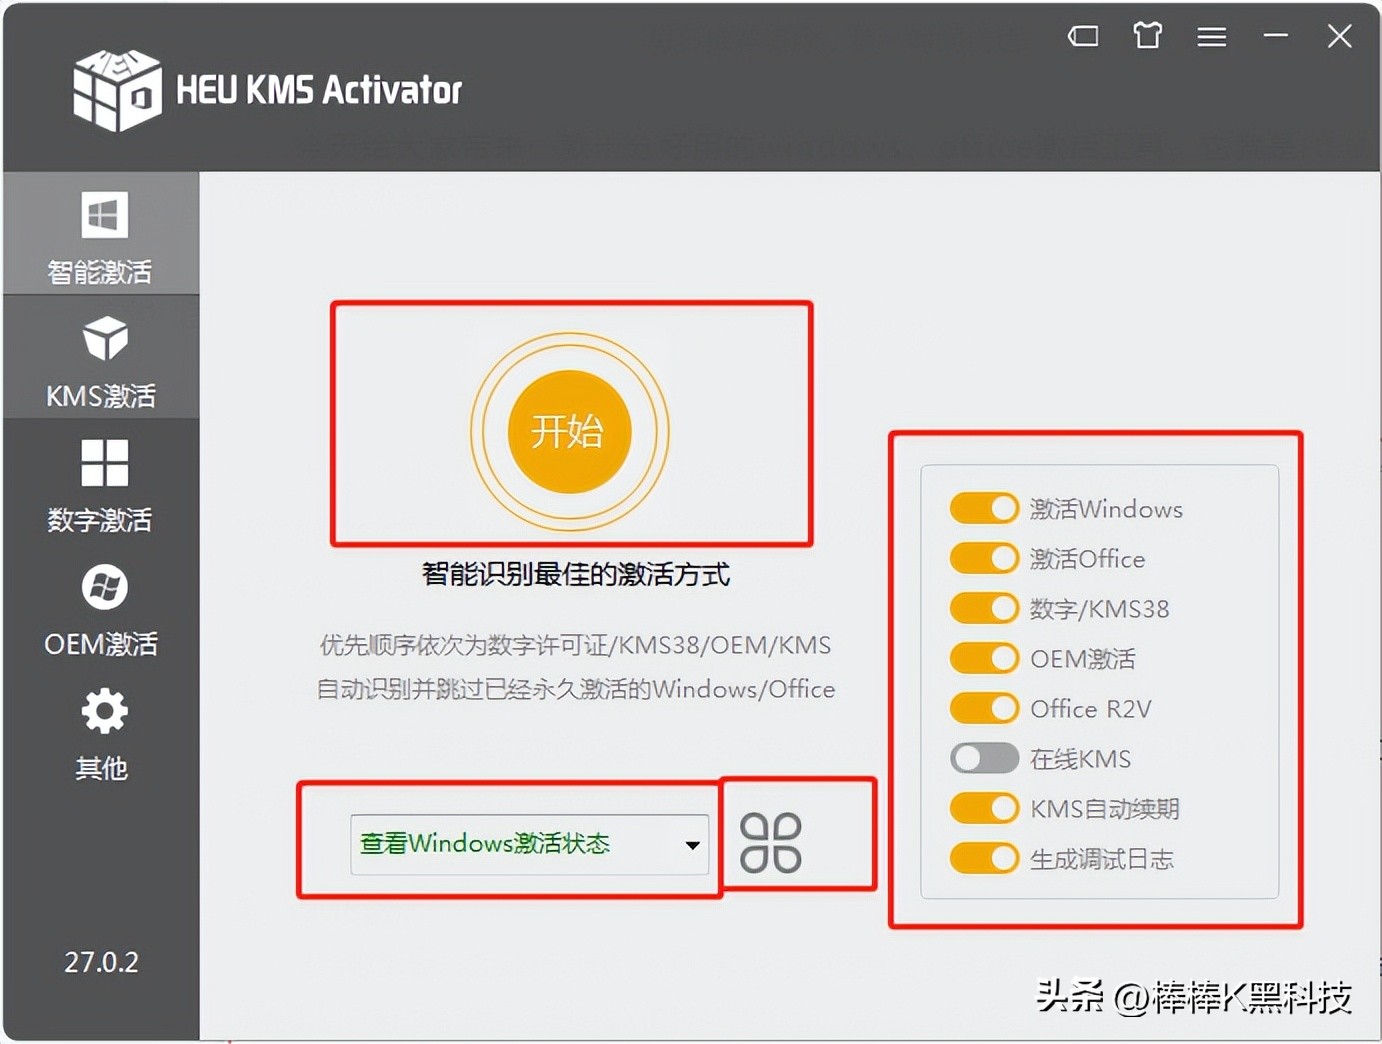Image resolution: width=1382 pixels, height=1044 pixels.
Task: Click the HEU KMS Activator logo
Action: 263,89
